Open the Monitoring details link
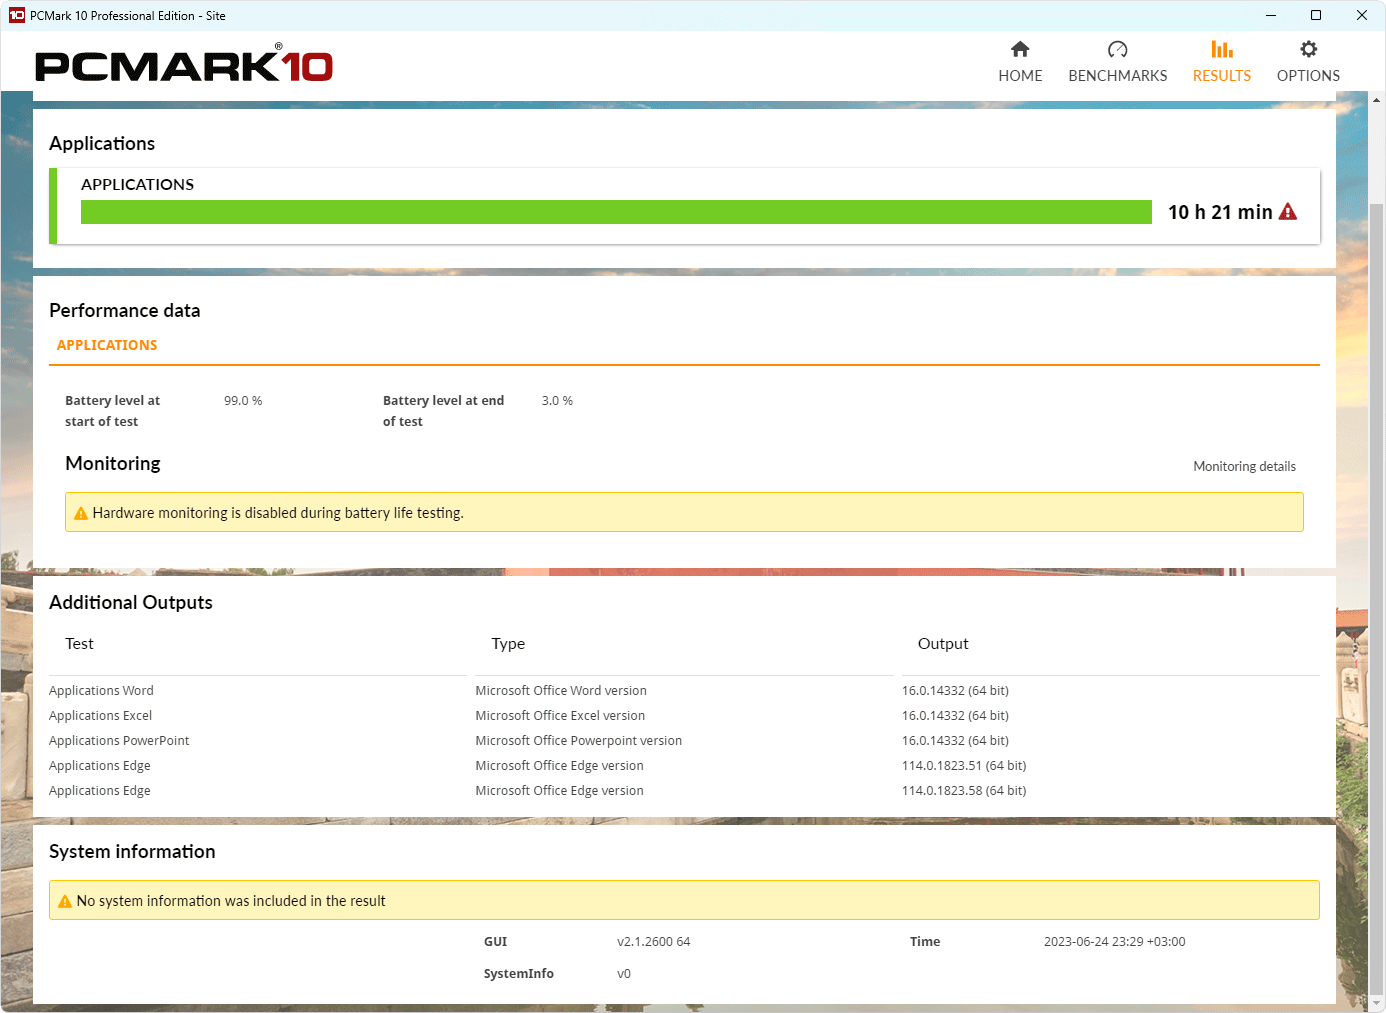1386x1013 pixels. tap(1244, 467)
